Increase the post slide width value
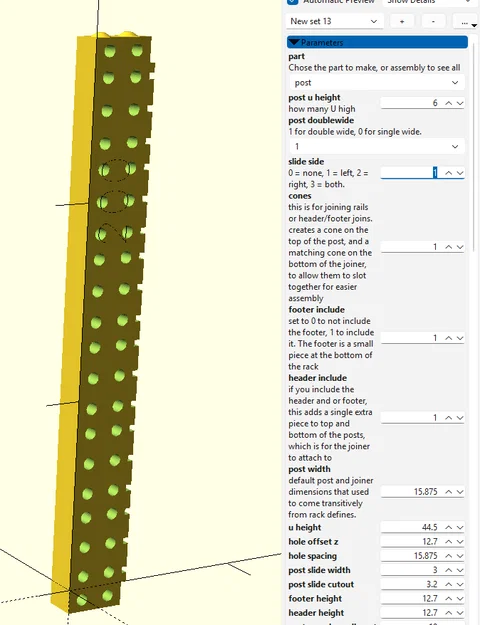This screenshot has width=480, height=625. tap(449, 570)
